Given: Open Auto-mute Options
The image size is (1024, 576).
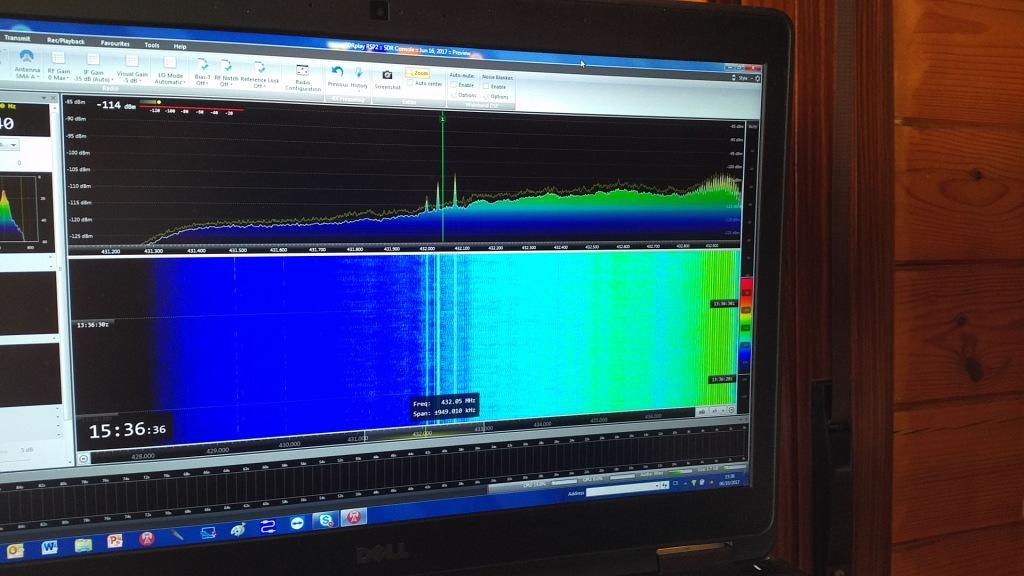Looking at the screenshot, I should (463, 95).
